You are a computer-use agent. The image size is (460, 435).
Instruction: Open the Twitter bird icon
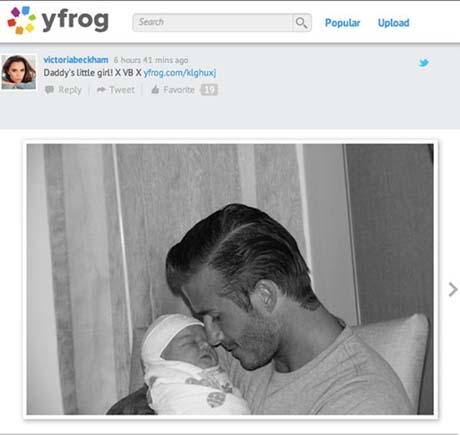click(x=424, y=63)
